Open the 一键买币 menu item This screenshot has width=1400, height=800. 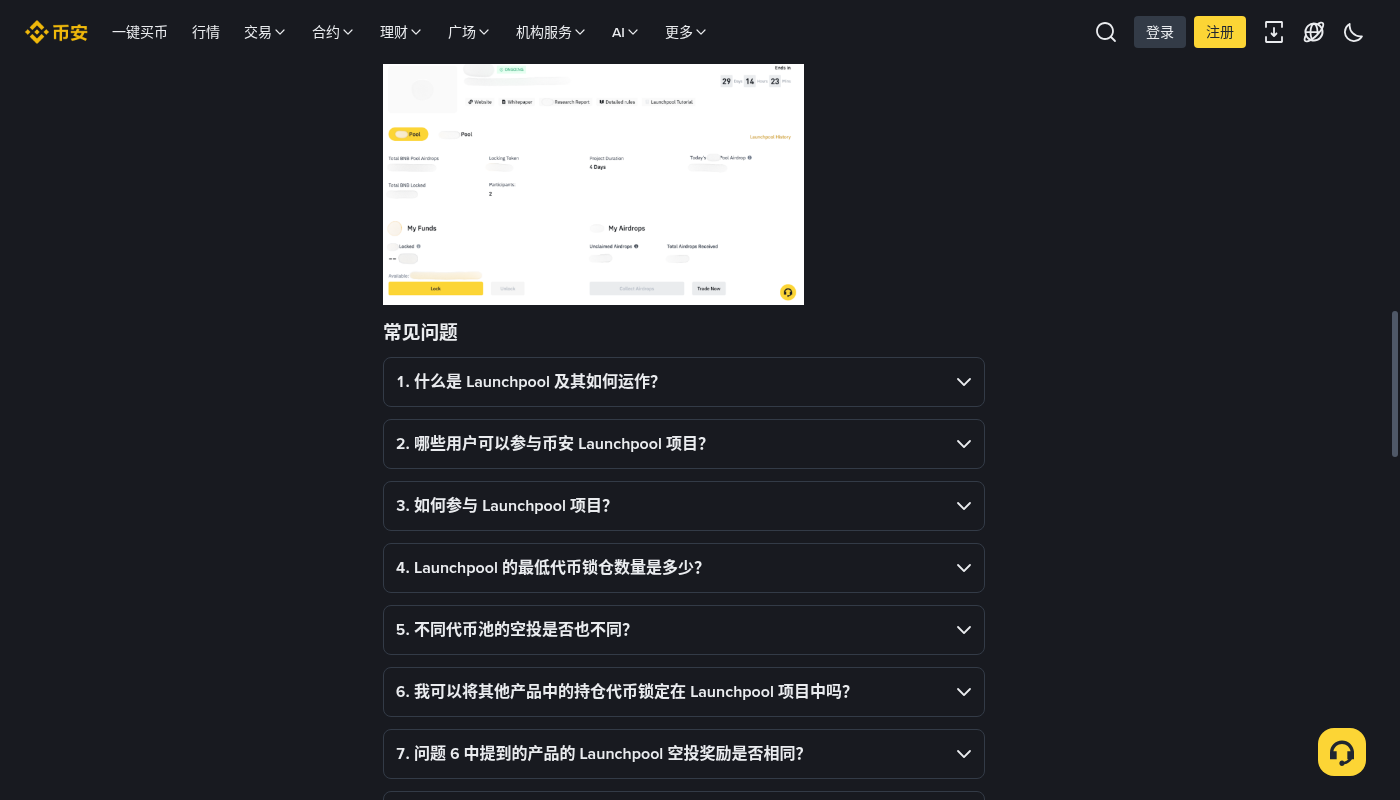point(140,32)
